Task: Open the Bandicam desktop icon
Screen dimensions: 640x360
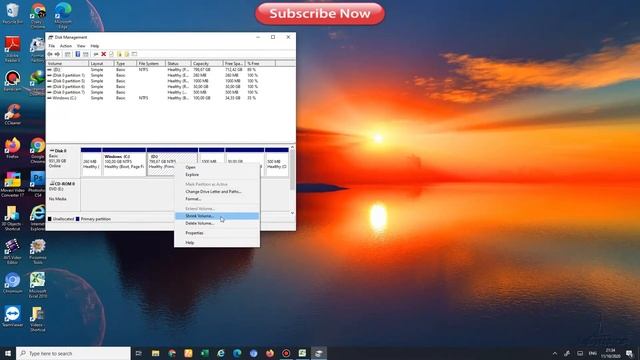Action: tap(12, 81)
